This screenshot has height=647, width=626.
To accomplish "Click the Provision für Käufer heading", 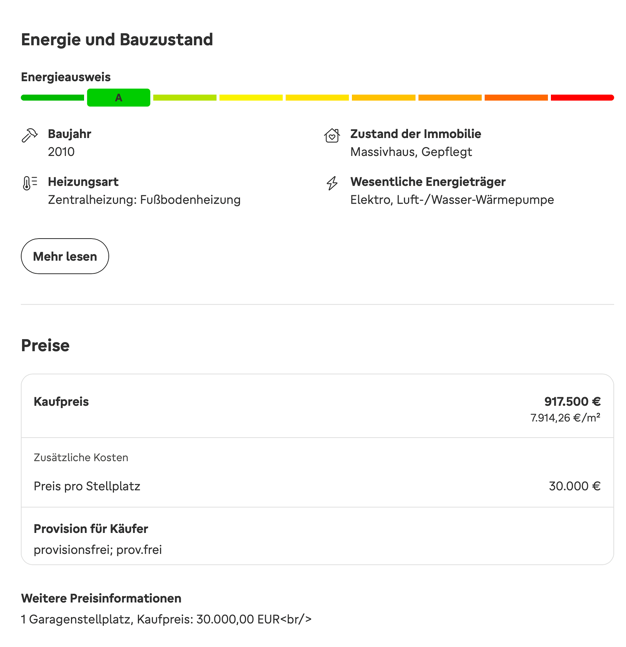I will (91, 529).
